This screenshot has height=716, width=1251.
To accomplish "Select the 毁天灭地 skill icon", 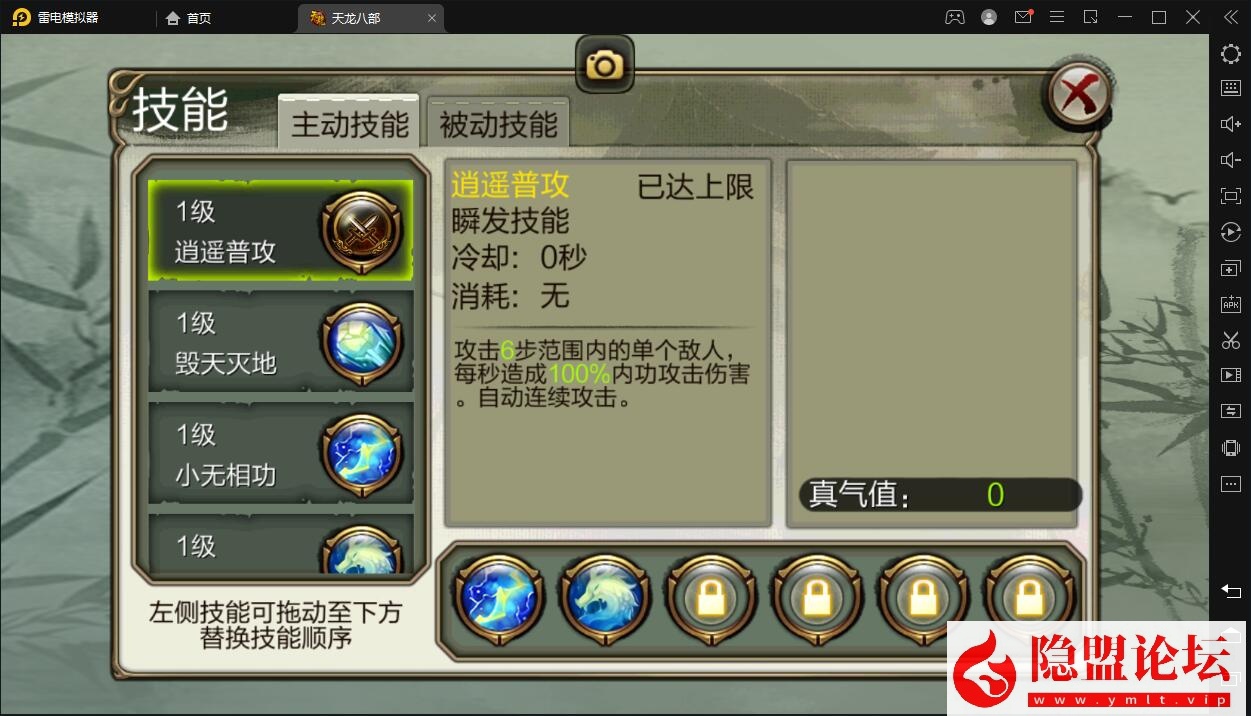I will click(362, 342).
